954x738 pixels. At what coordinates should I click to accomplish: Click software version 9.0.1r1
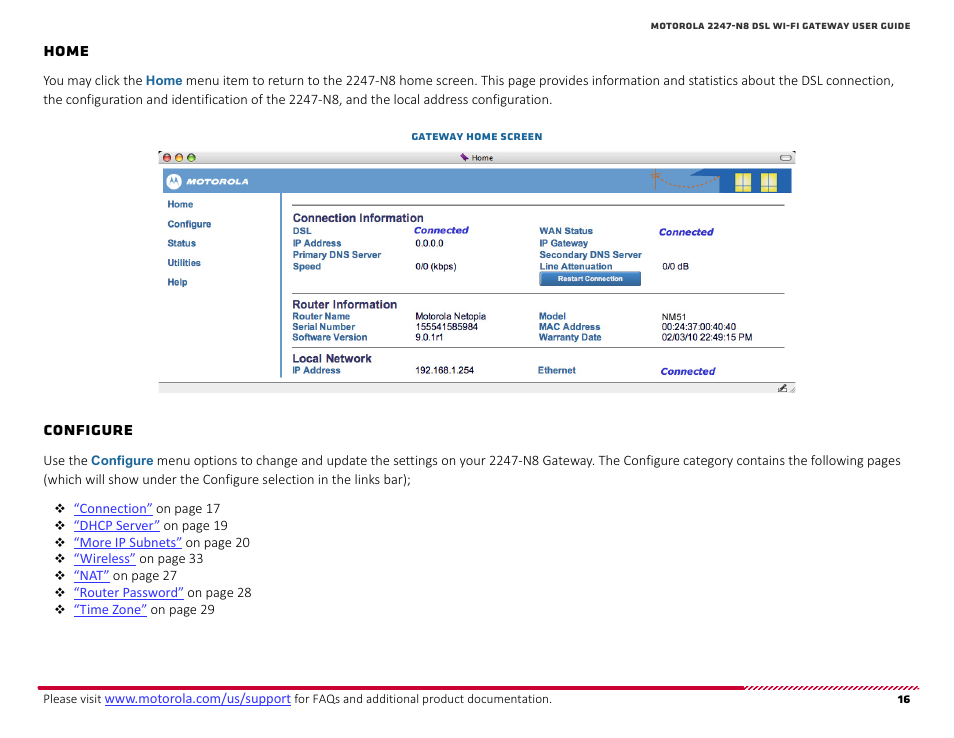pos(429,337)
